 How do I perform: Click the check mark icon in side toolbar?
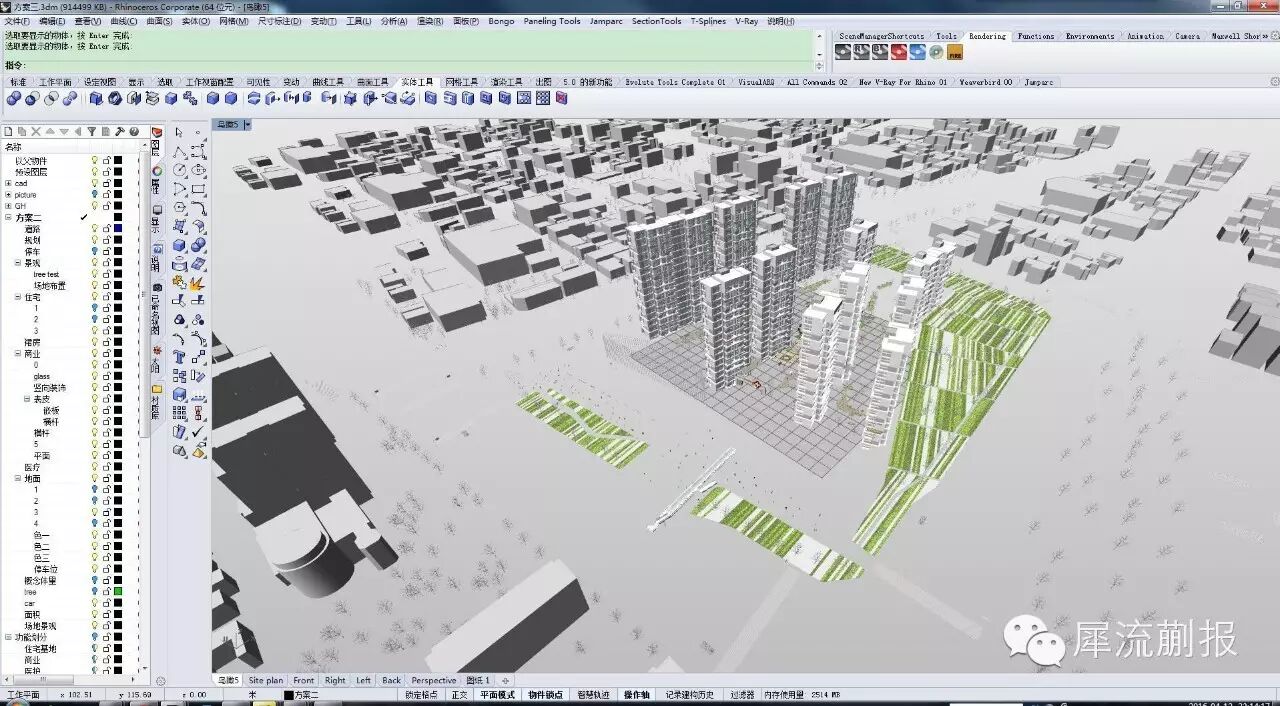pos(198,431)
